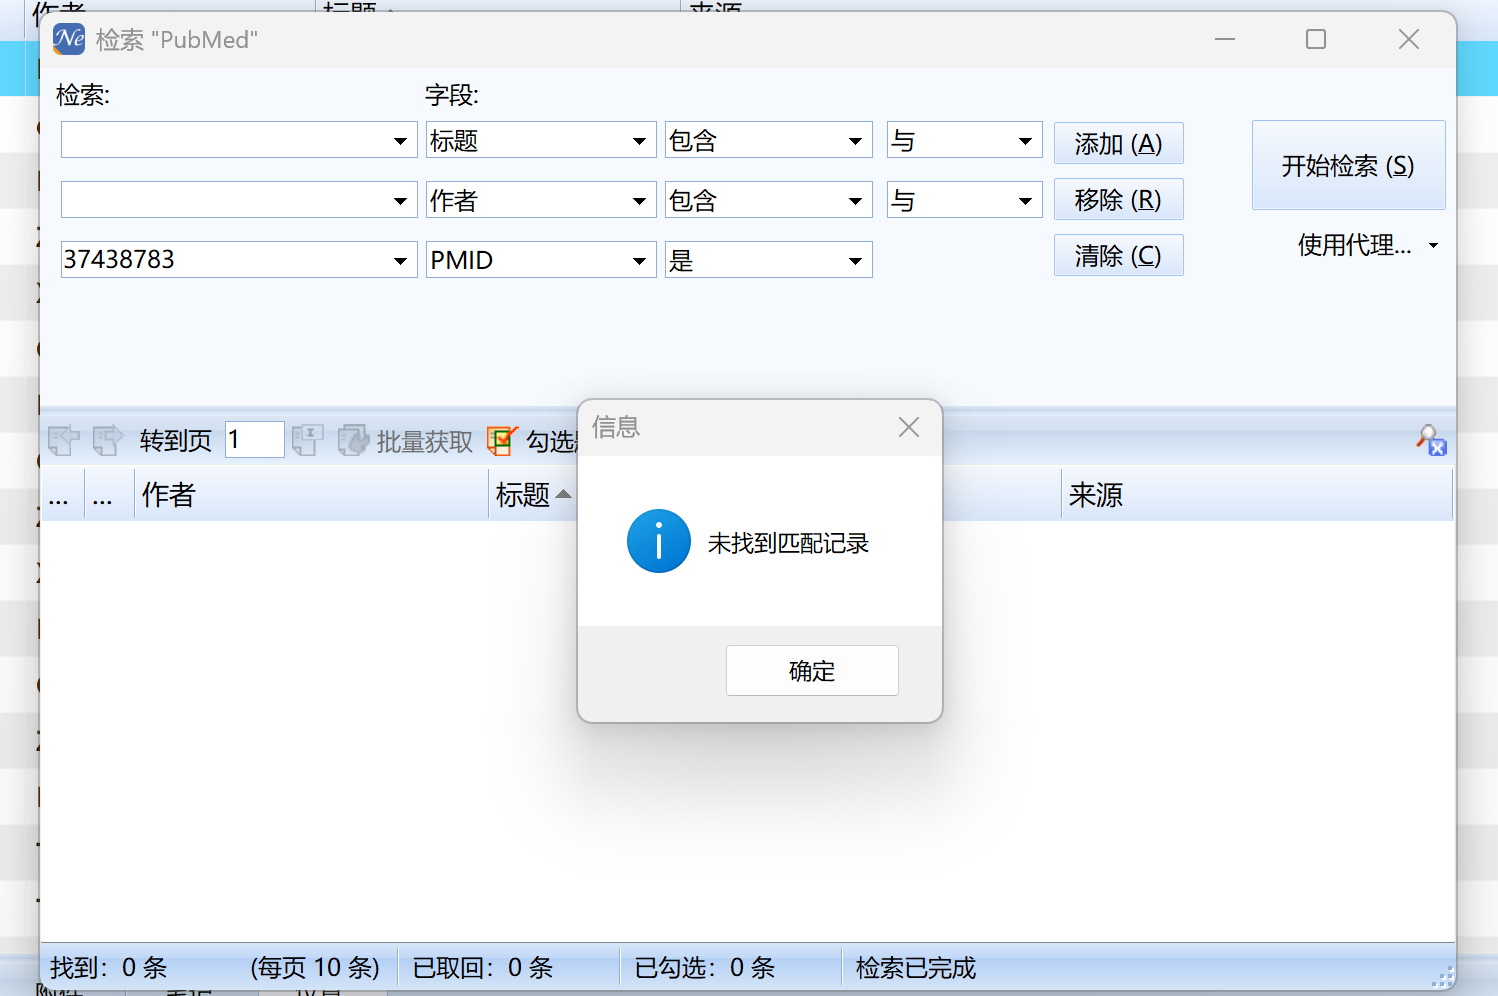The image size is (1498, 996).
Task: Select the 批量获取 batch retrieve icon
Action: point(354,440)
